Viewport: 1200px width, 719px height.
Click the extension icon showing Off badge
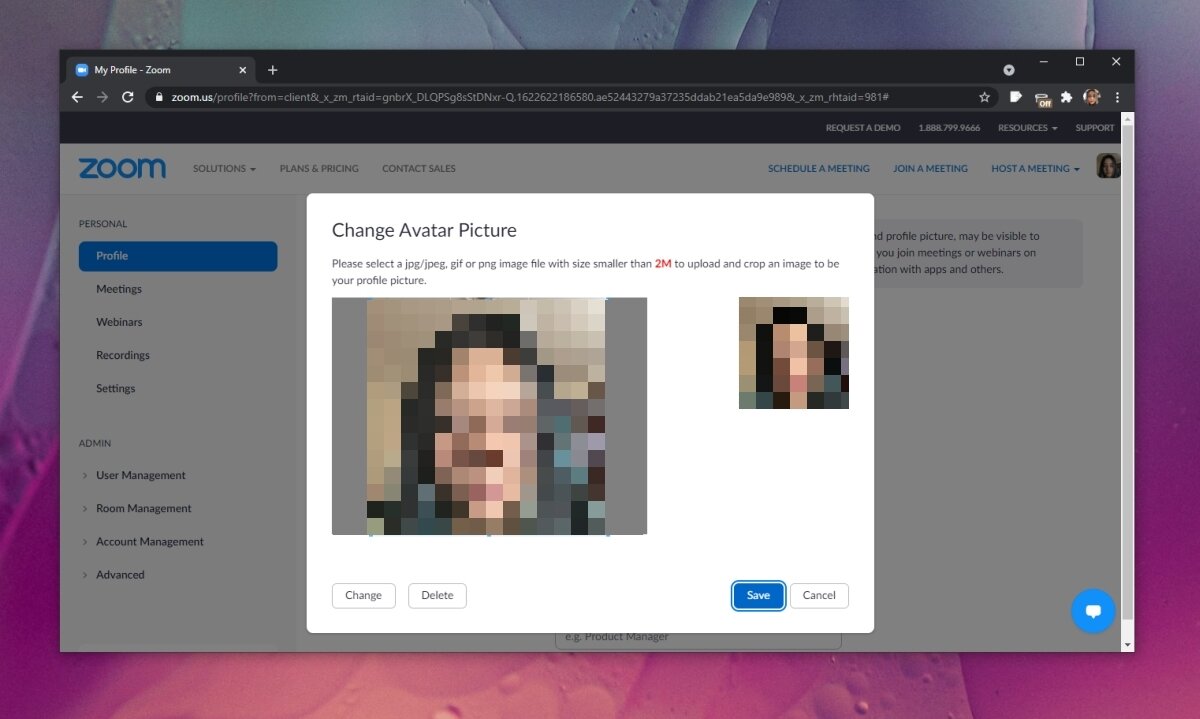click(x=1044, y=97)
